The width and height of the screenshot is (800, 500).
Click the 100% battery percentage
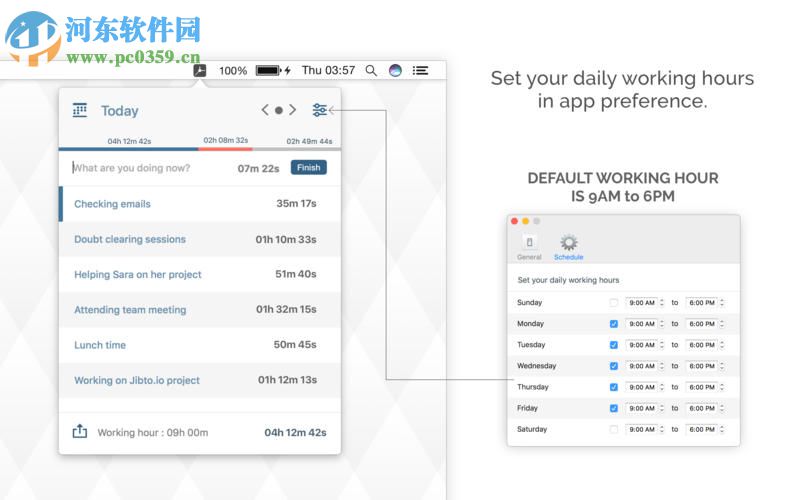coord(233,71)
